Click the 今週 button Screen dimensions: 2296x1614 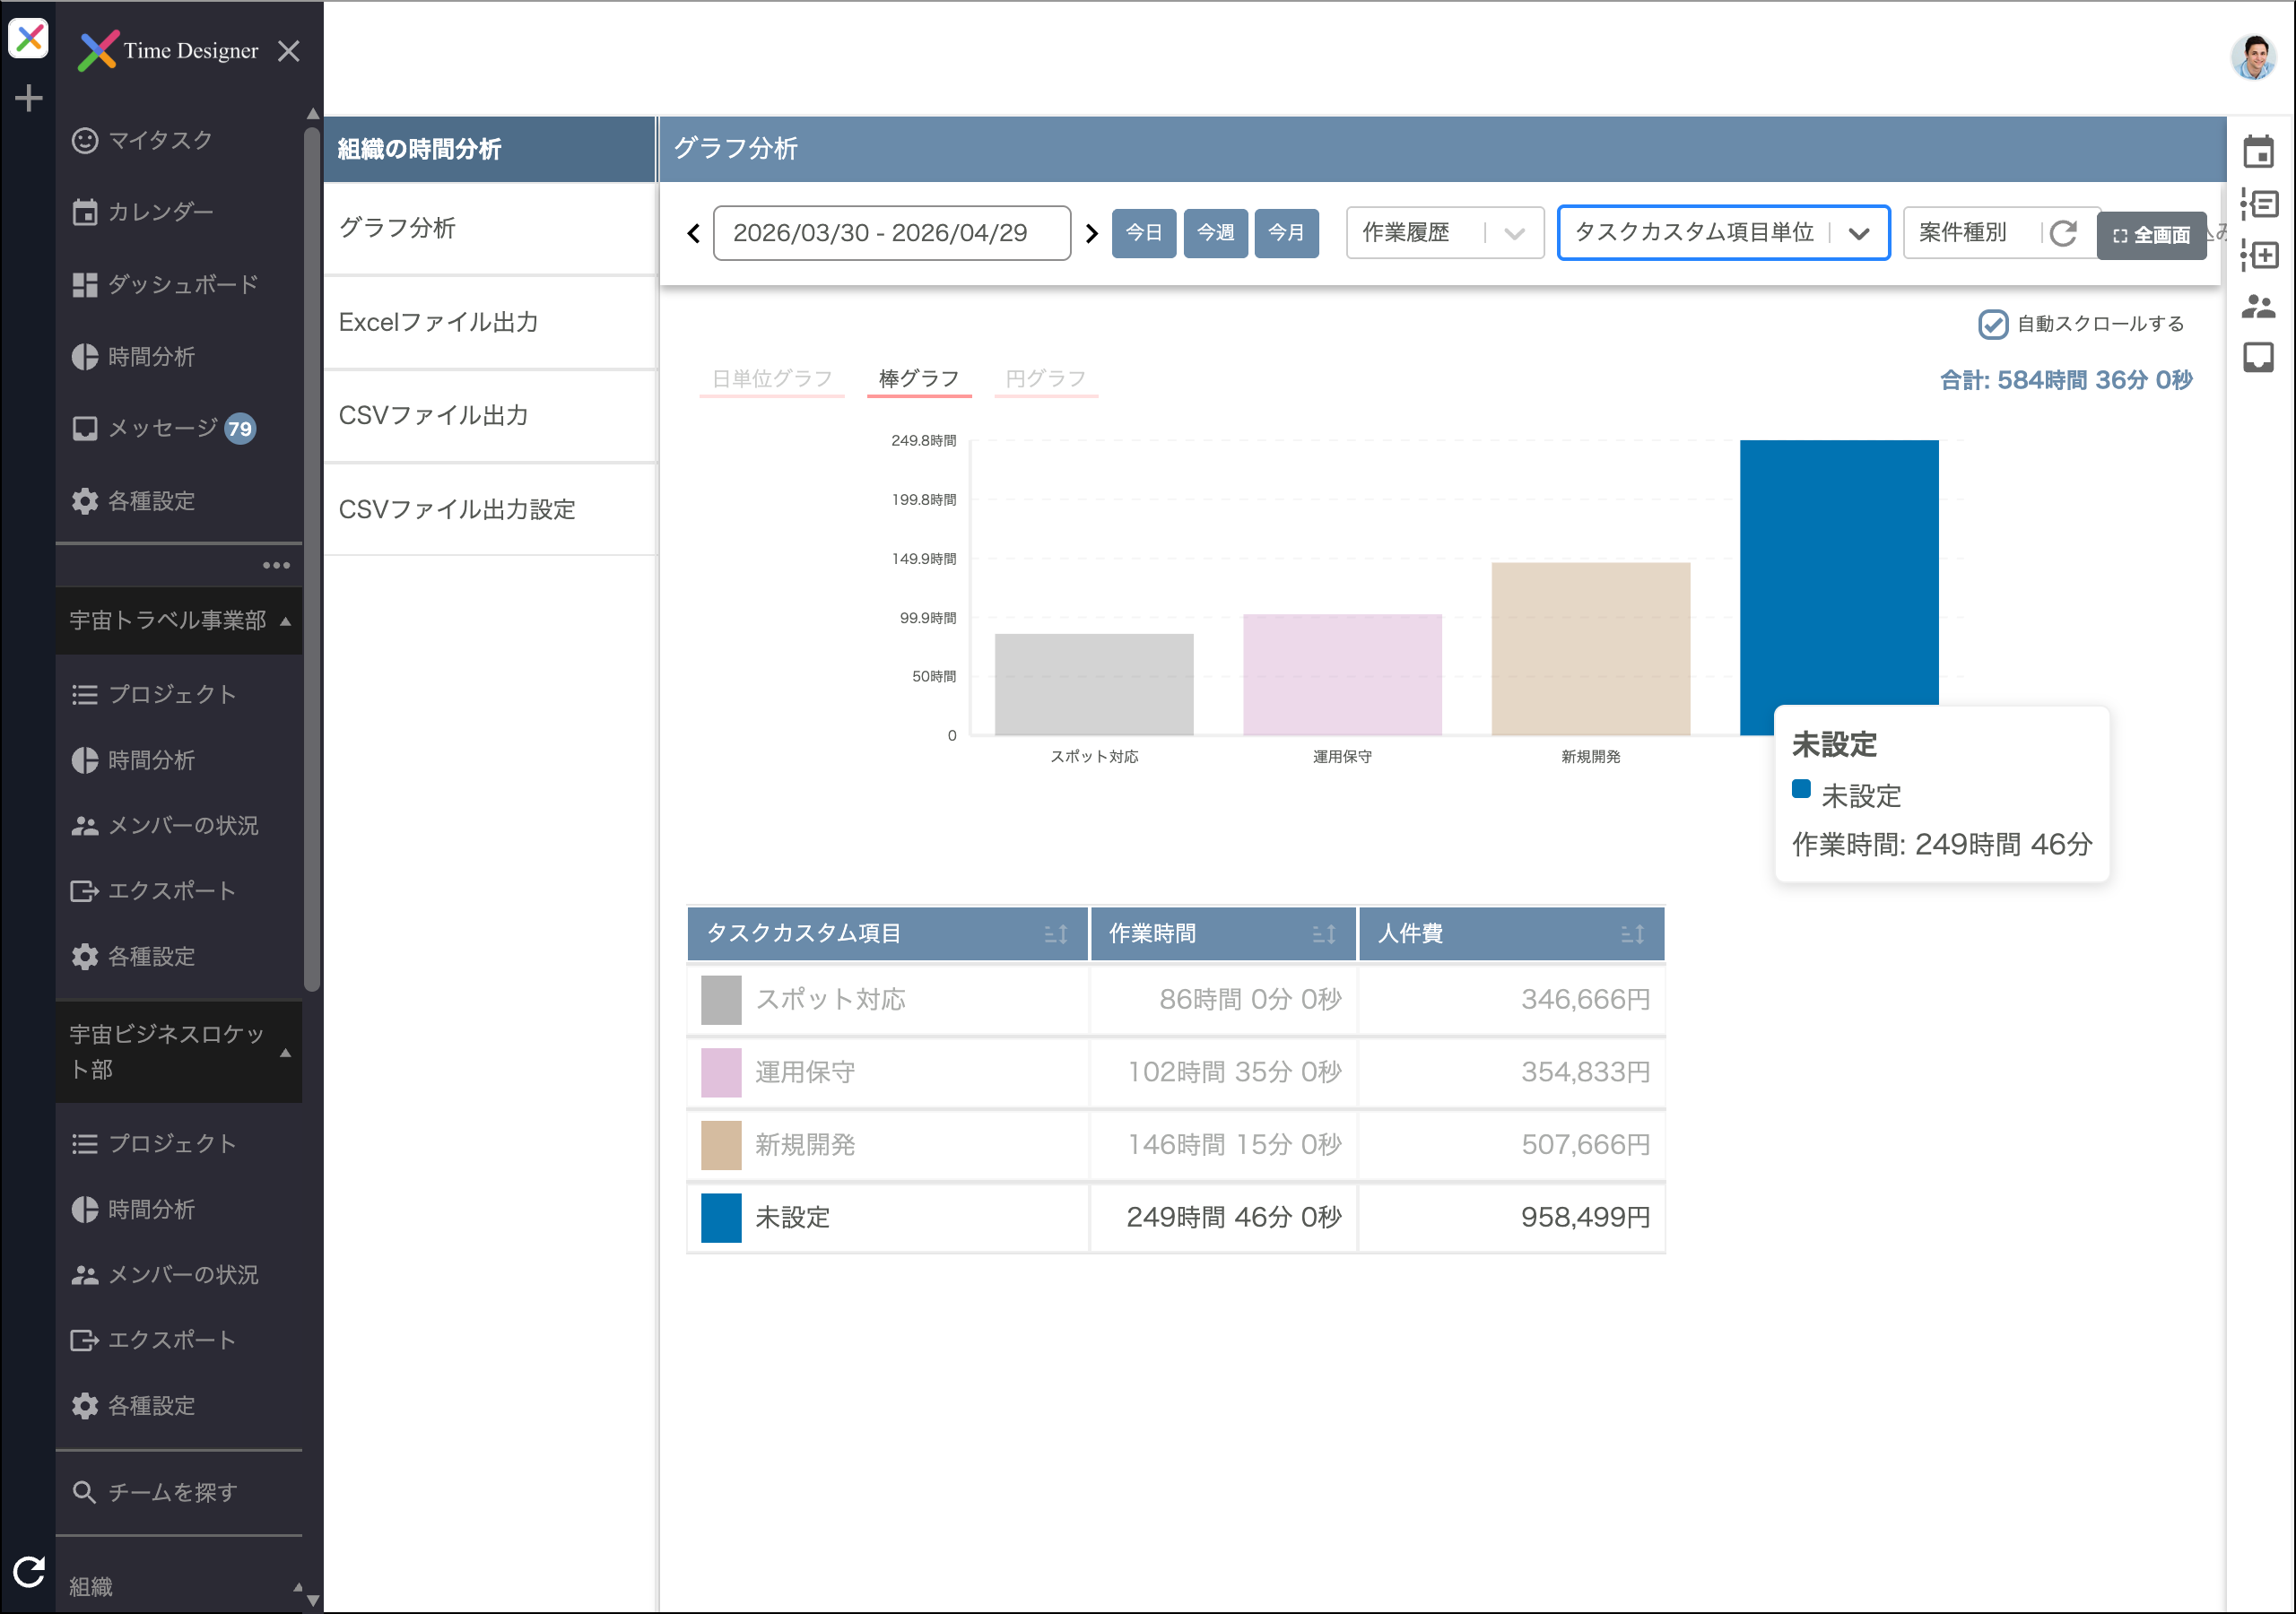[x=1216, y=233]
